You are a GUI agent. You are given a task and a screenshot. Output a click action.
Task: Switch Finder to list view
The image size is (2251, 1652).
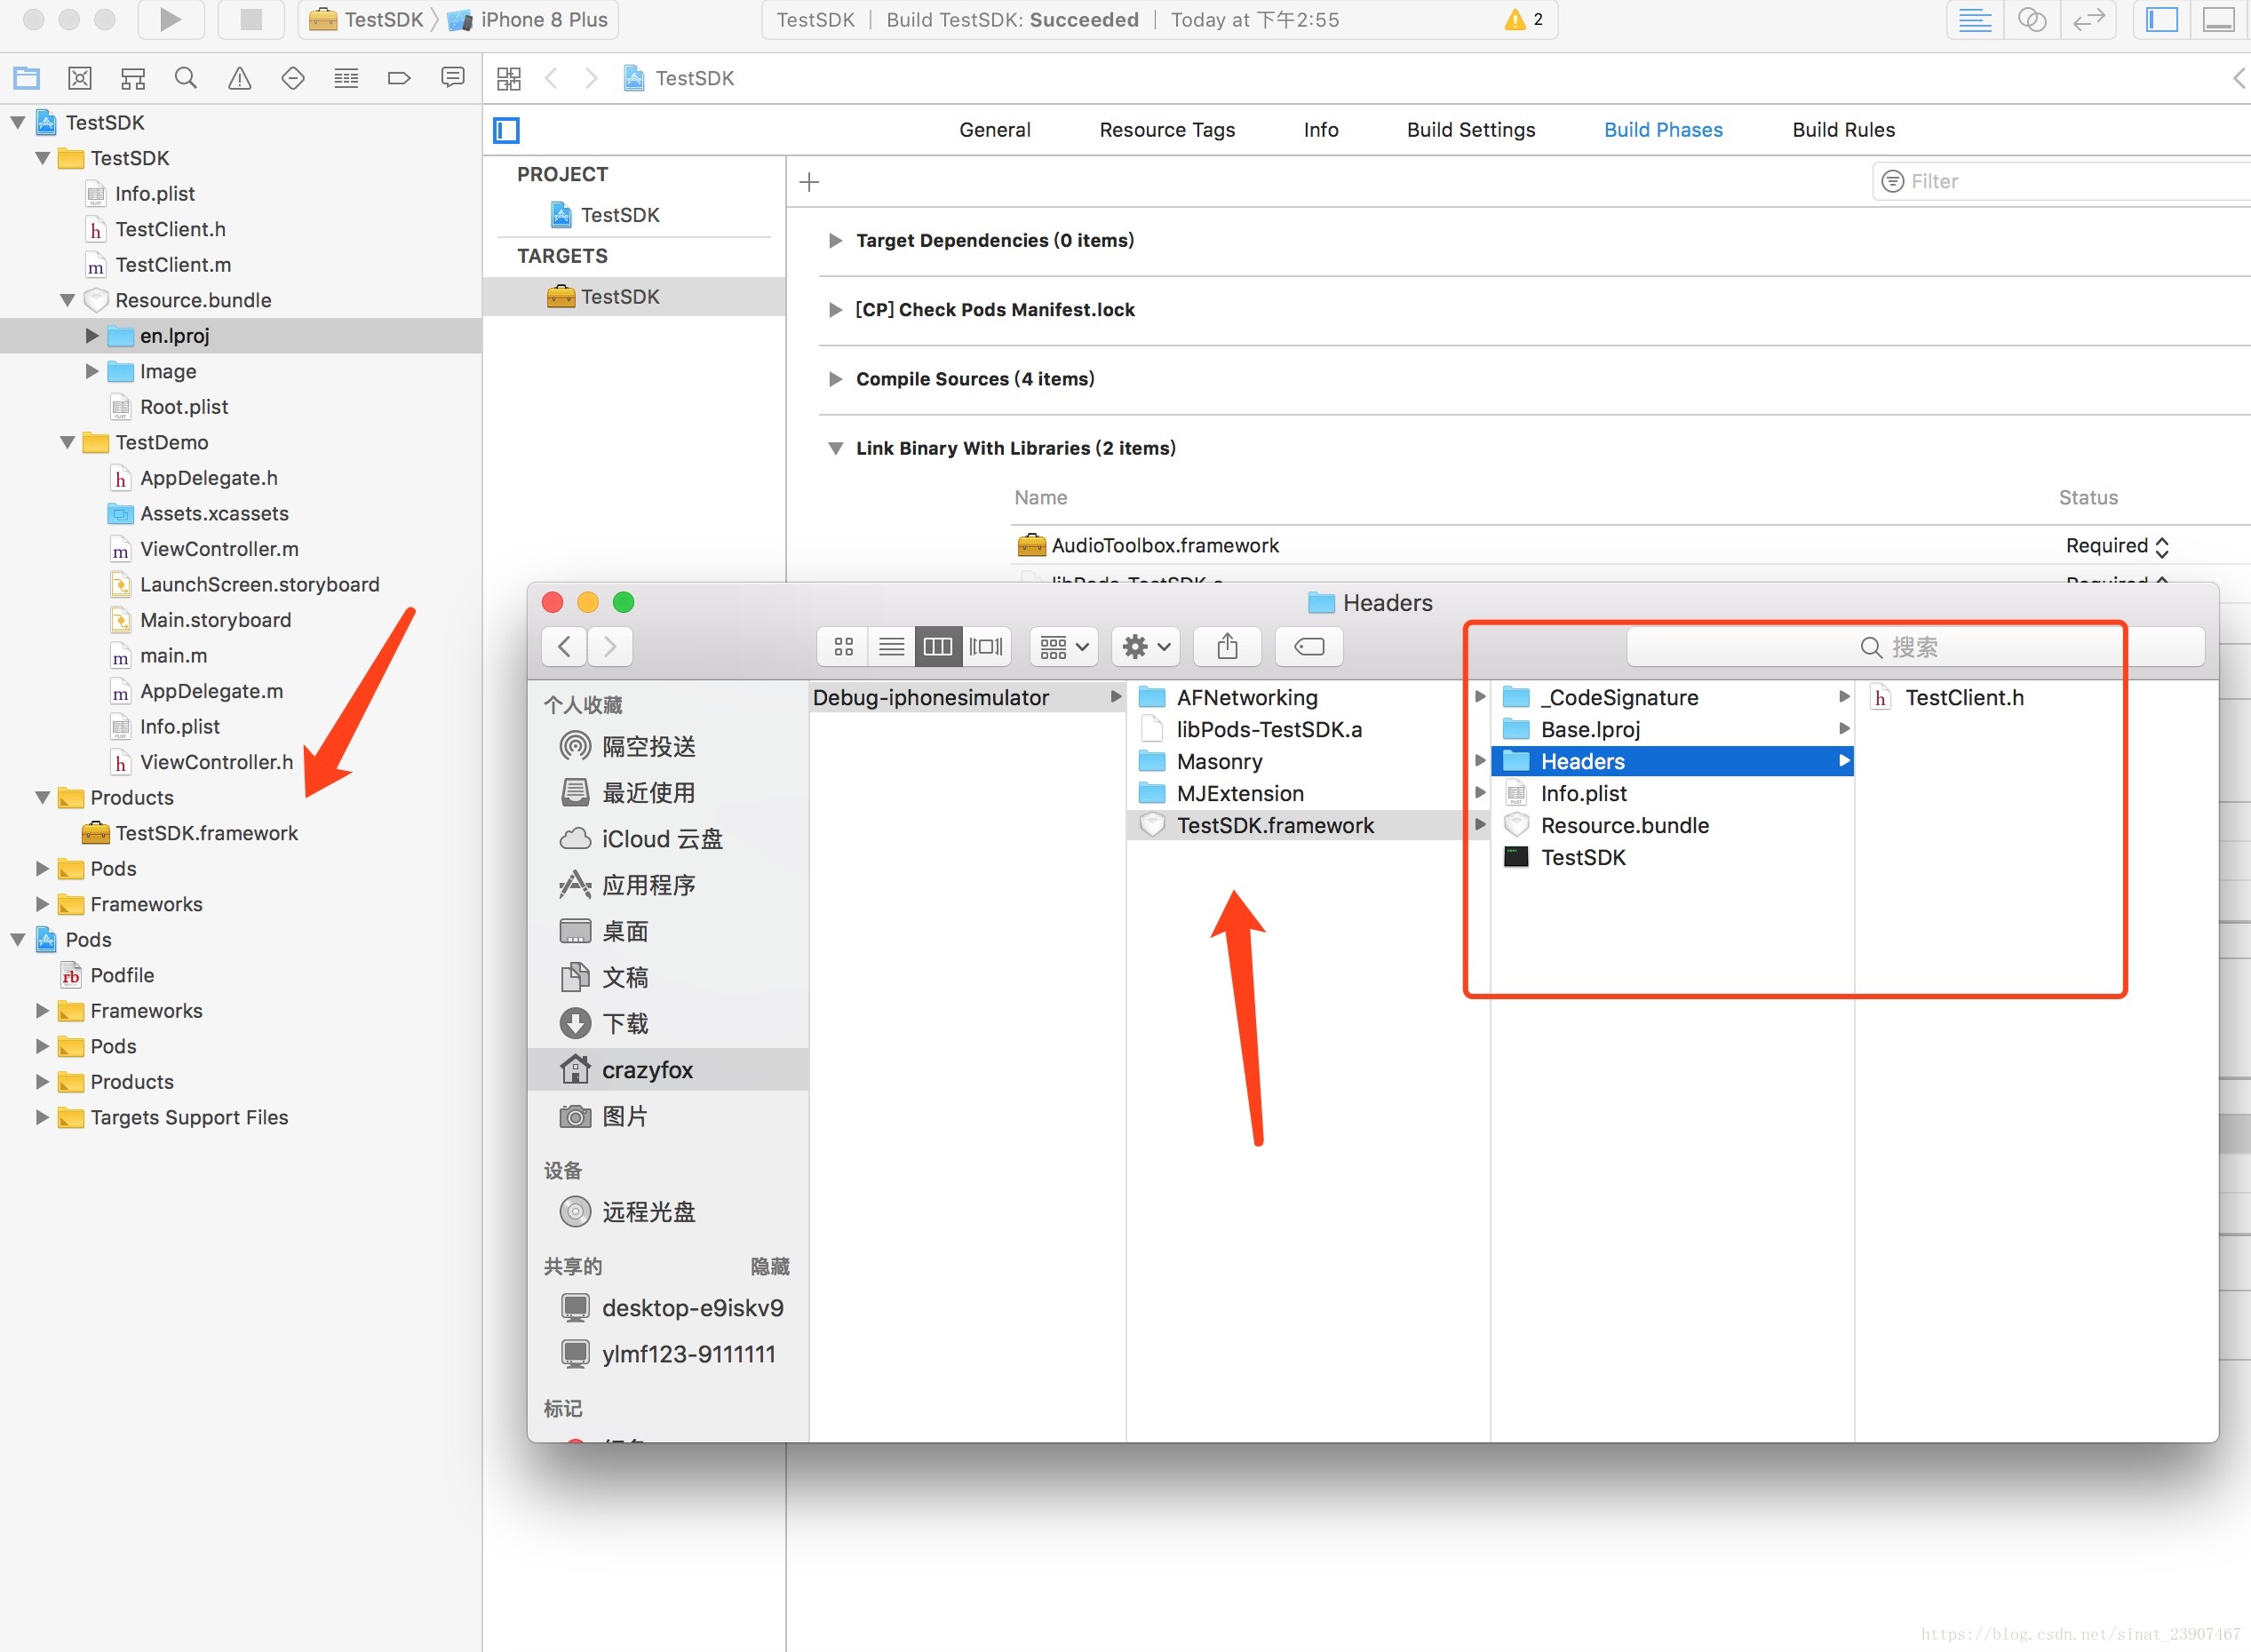coord(891,647)
